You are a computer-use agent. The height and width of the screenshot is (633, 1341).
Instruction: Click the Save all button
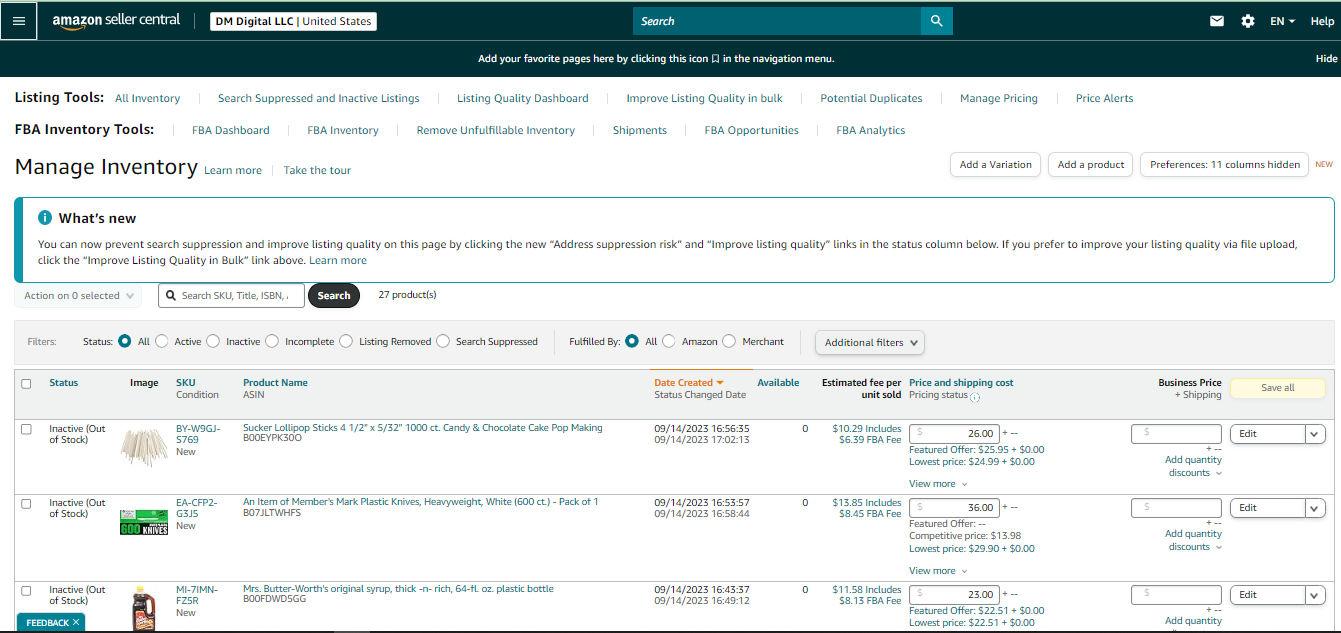1278,388
